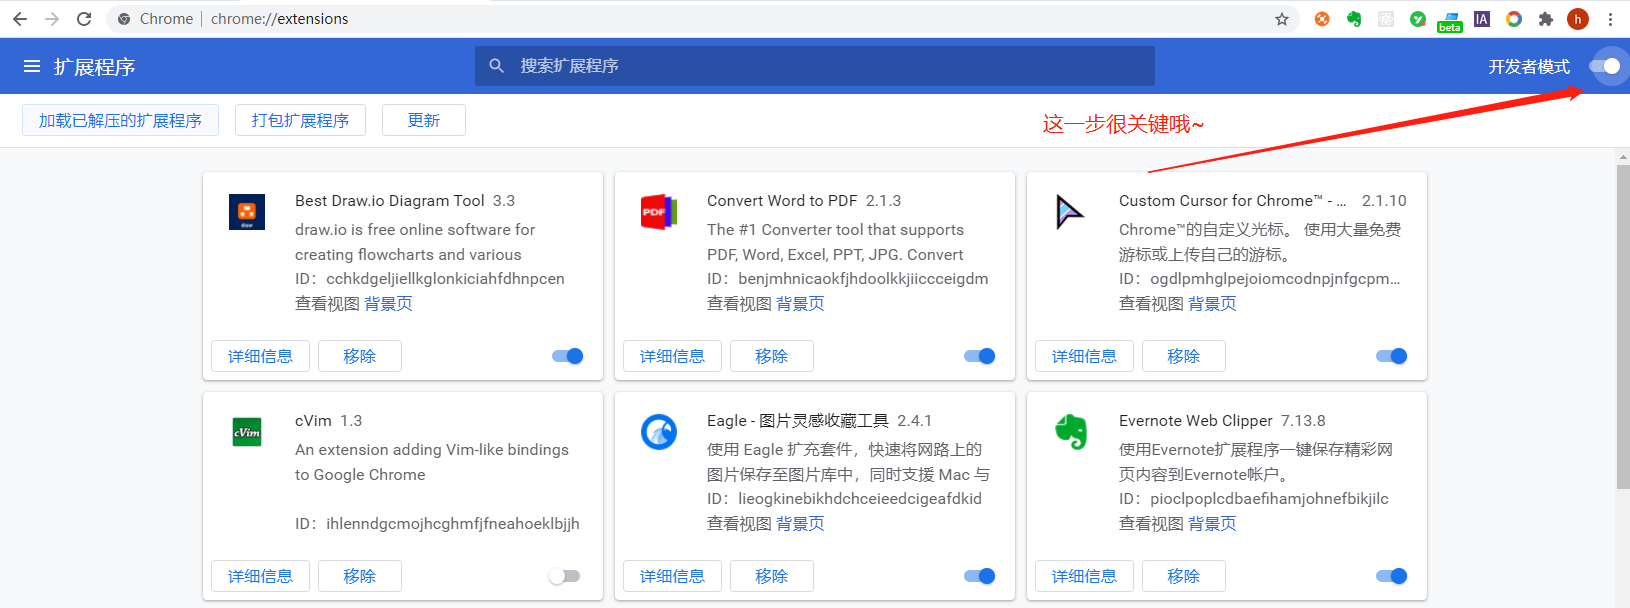Open 详细信息 for Eagle extension
Screen dimensions: 1630x608
tap(672, 576)
